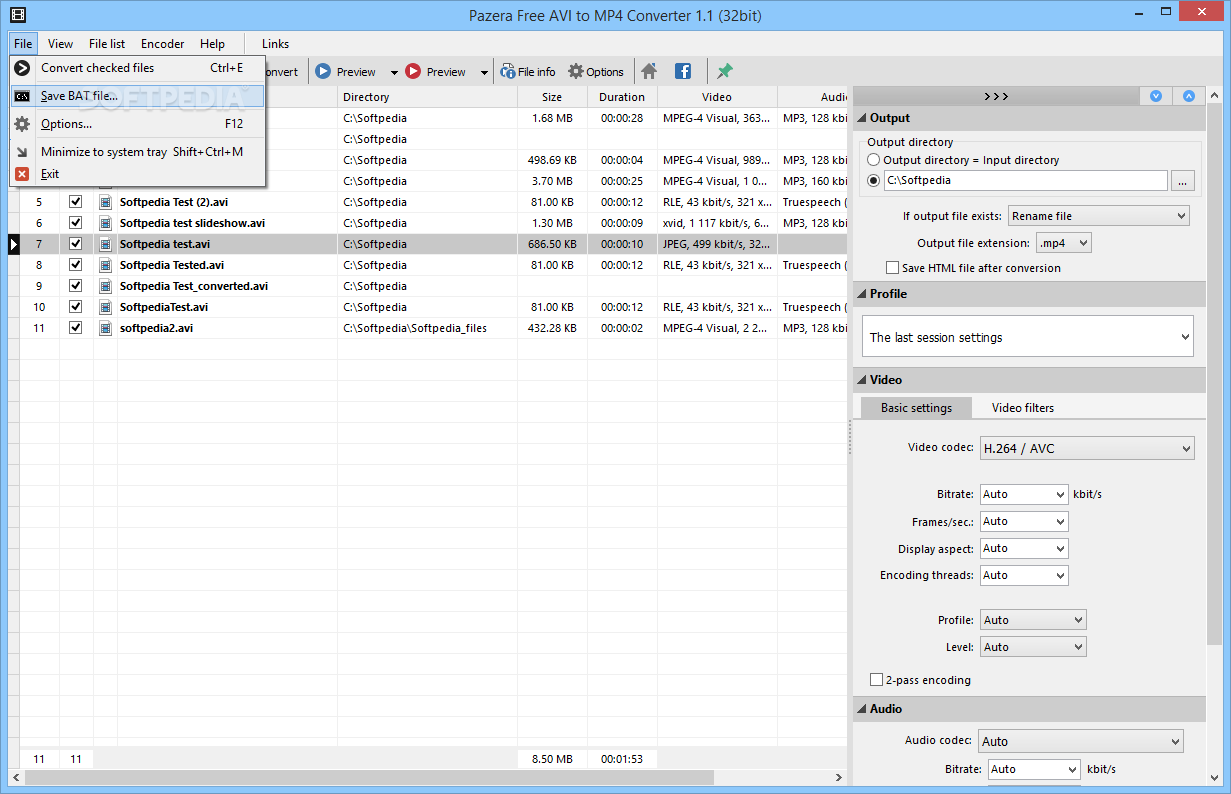Click file icon of Softpedia Test_converted.avi
This screenshot has width=1231, height=794.
(x=105, y=286)
